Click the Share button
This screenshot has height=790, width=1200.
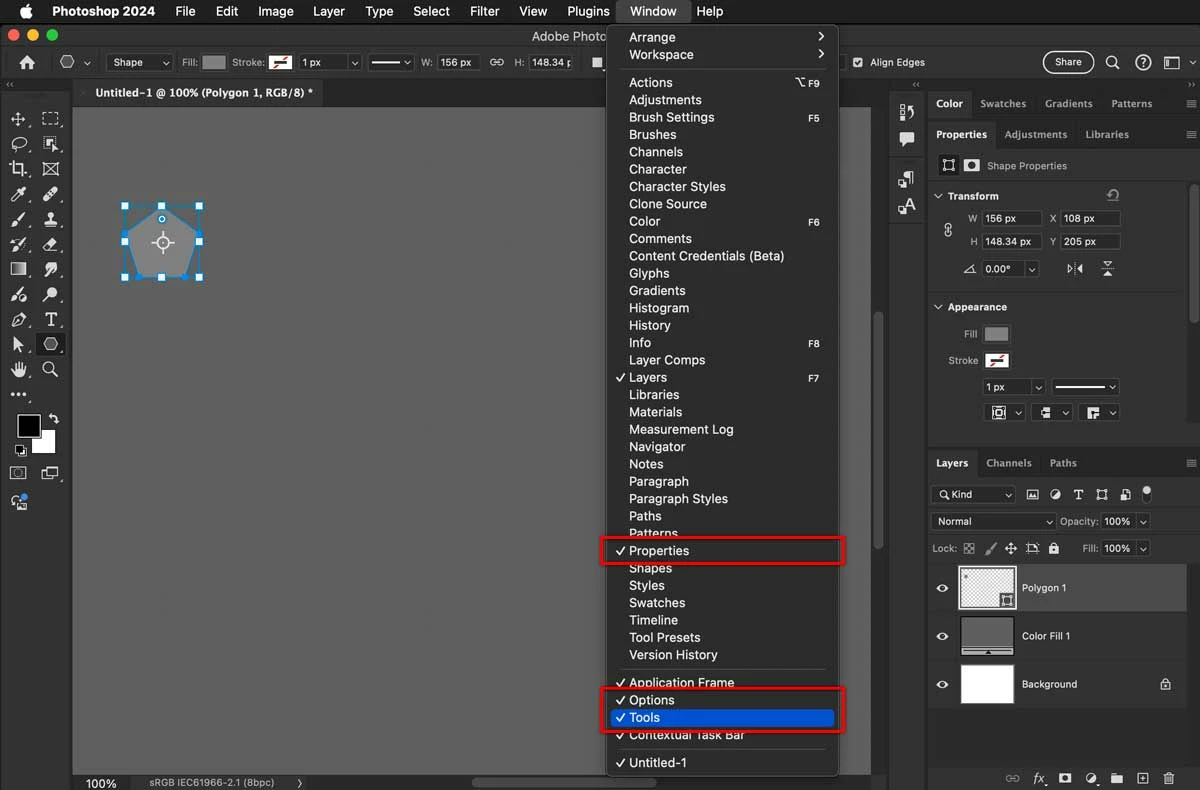[1068, 62]
